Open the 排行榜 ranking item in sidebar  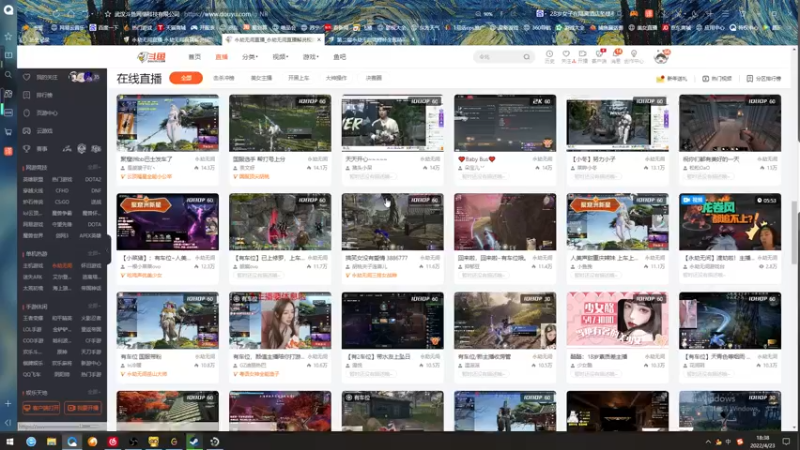pyautogui.click(x=38, y=95)
